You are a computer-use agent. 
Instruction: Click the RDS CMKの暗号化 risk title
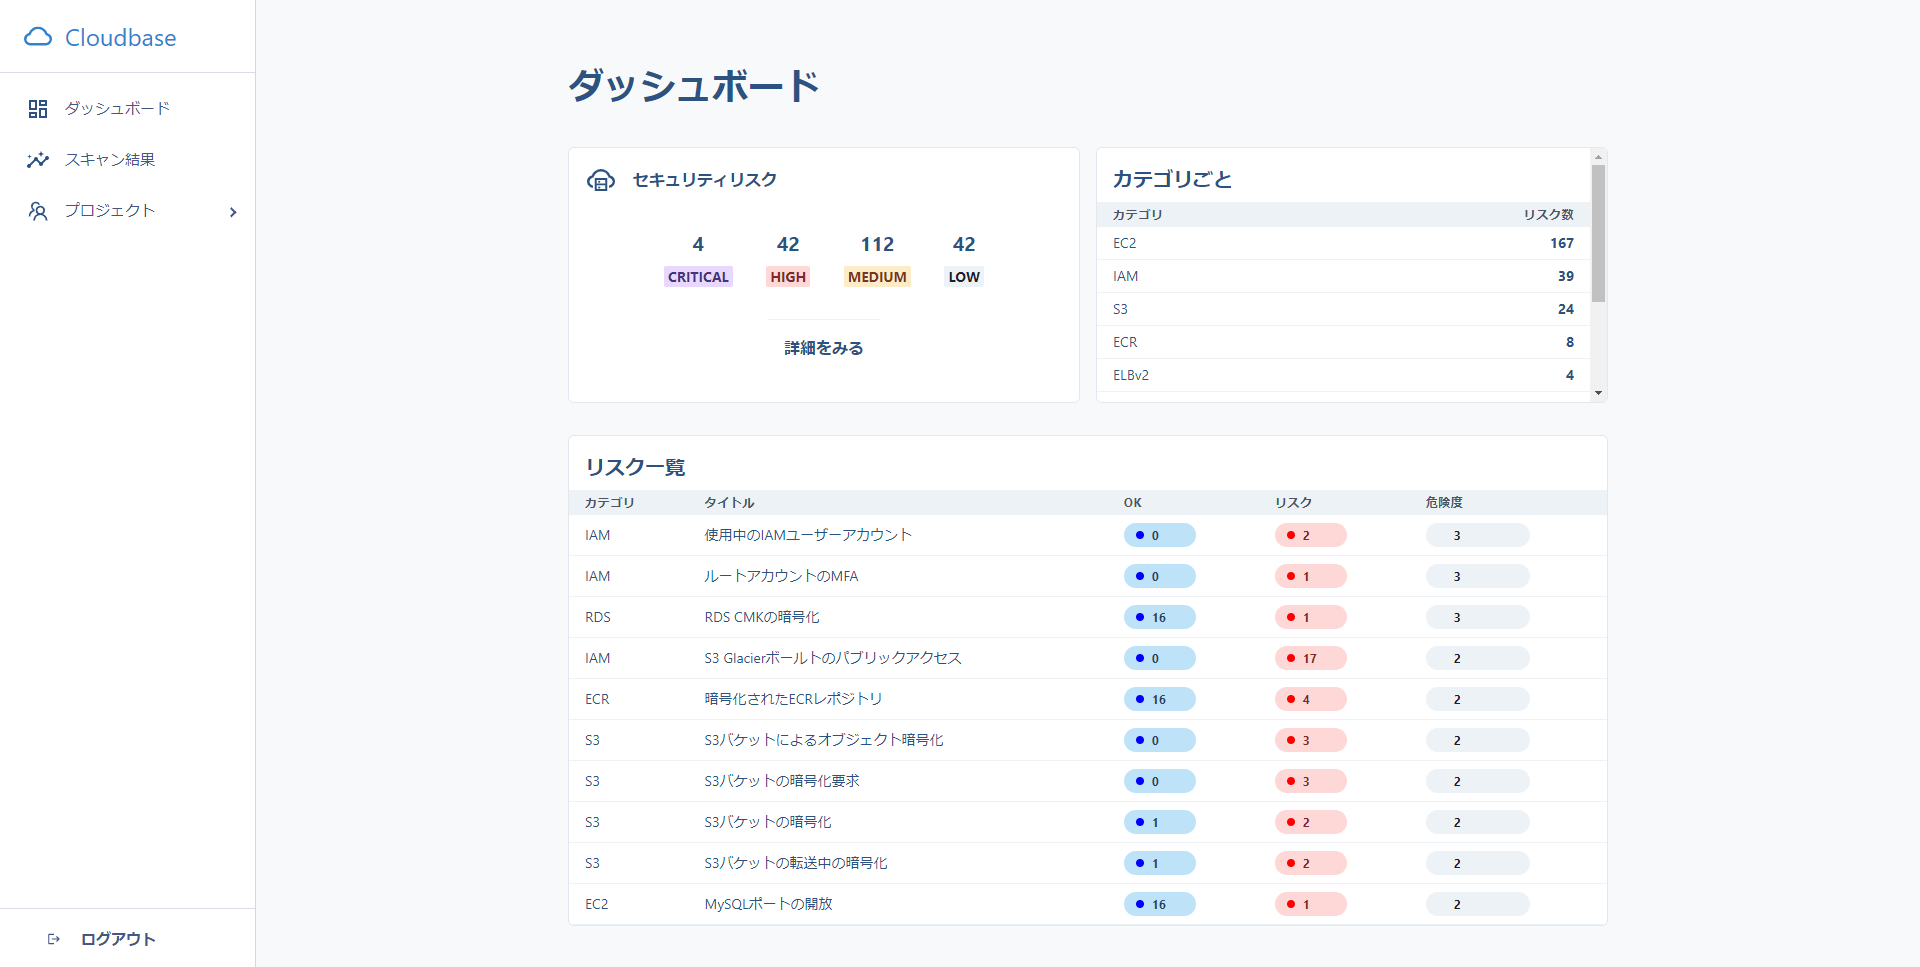point(761,617)
